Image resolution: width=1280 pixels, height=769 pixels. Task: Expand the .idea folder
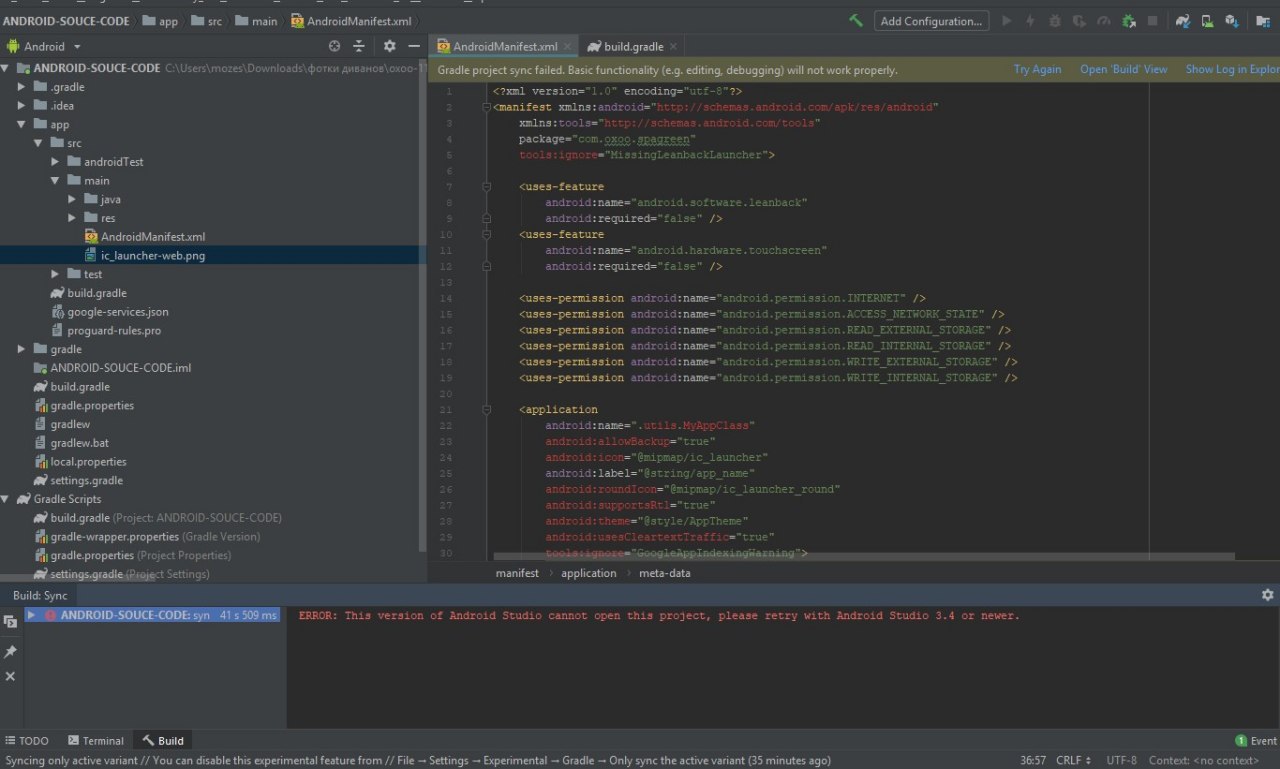[22, 106]
